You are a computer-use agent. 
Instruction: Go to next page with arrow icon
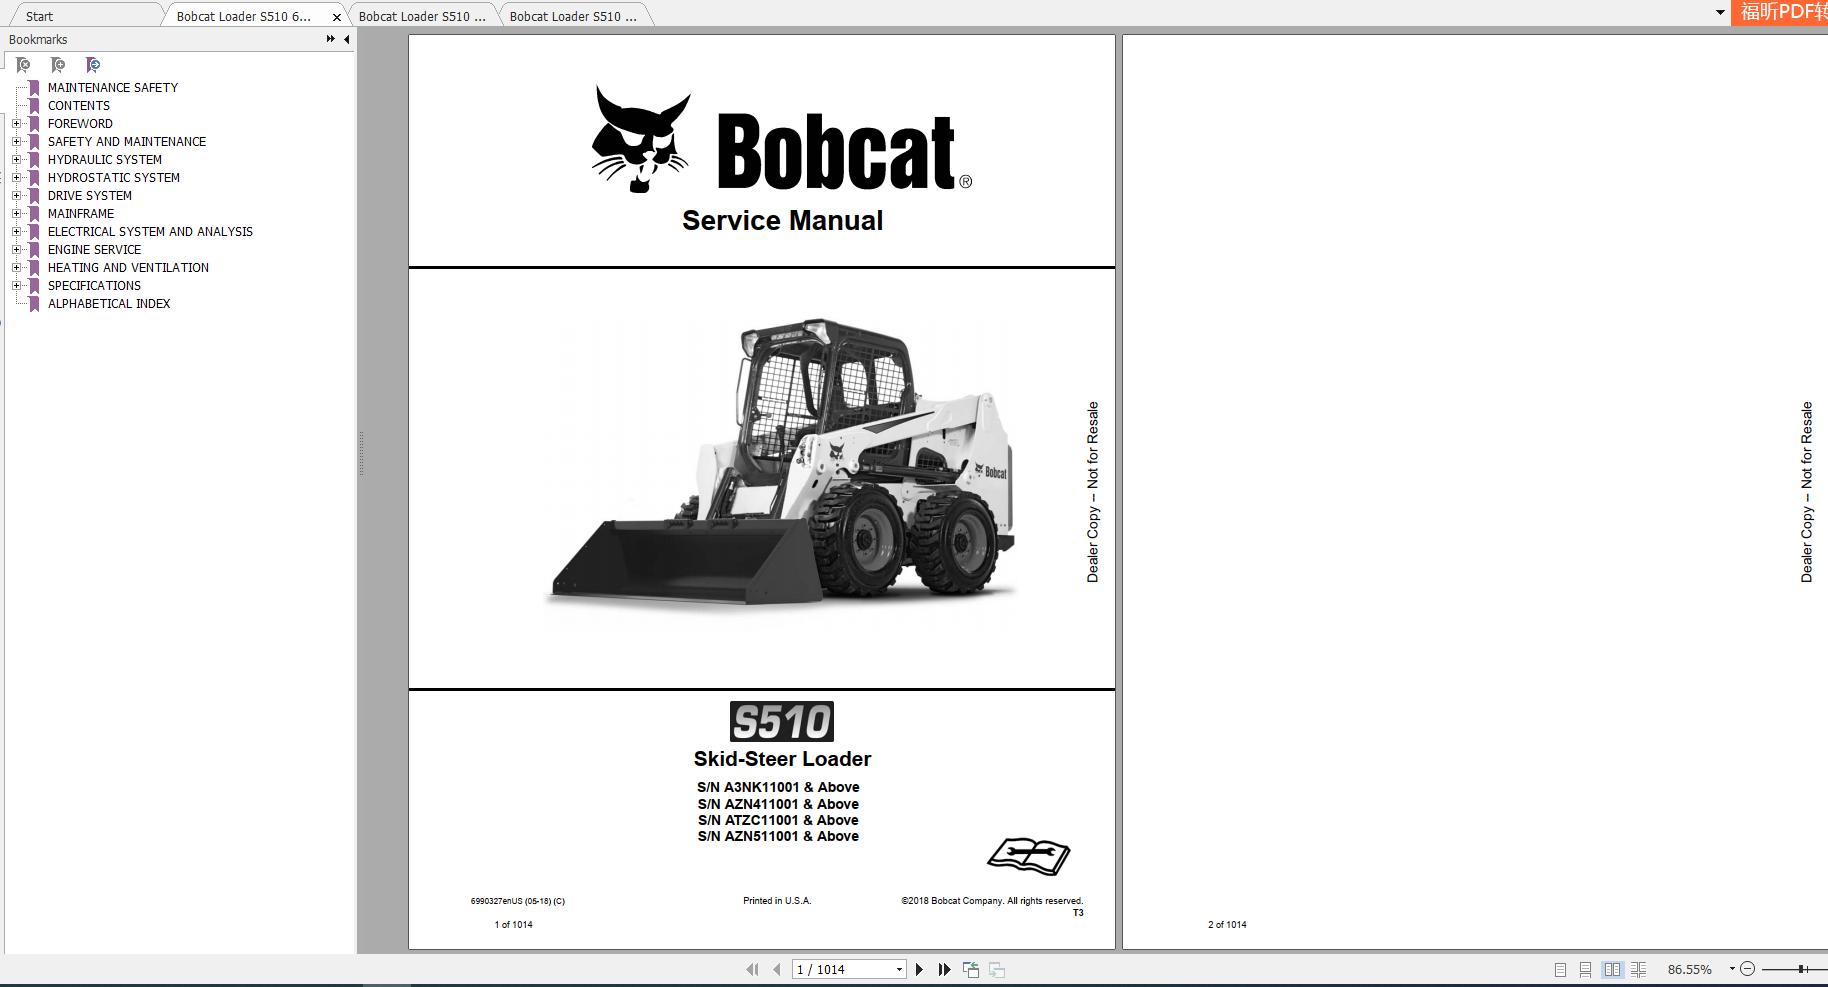918,968
